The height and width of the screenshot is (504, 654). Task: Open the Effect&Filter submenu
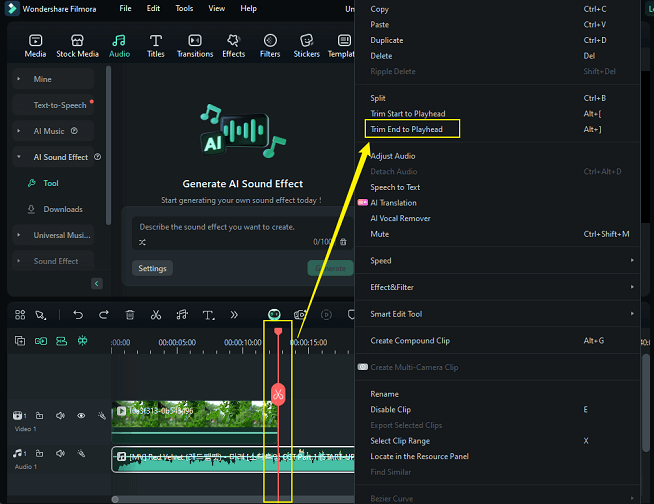point(498,287)
